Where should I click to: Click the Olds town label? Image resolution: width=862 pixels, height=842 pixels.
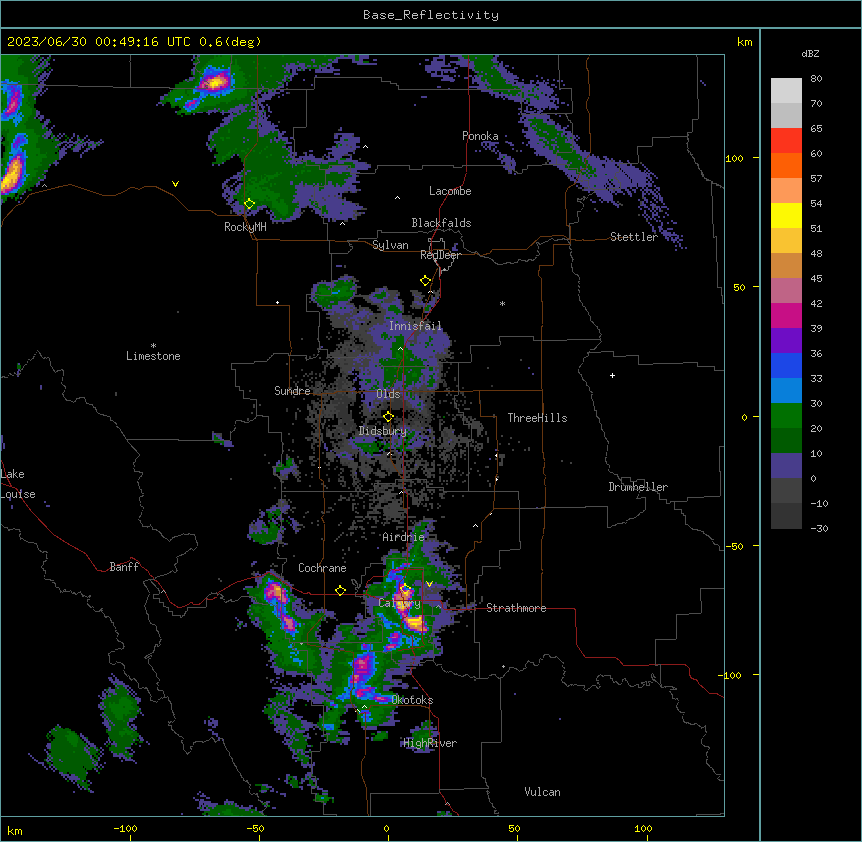click(388, 394)
